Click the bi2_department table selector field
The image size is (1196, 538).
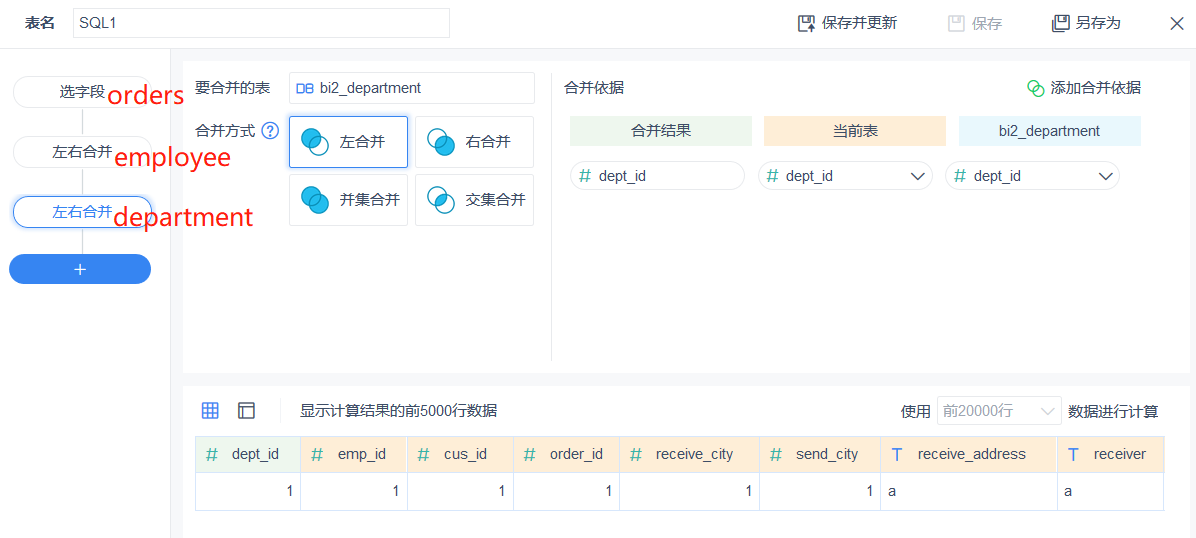click(411, 88)
